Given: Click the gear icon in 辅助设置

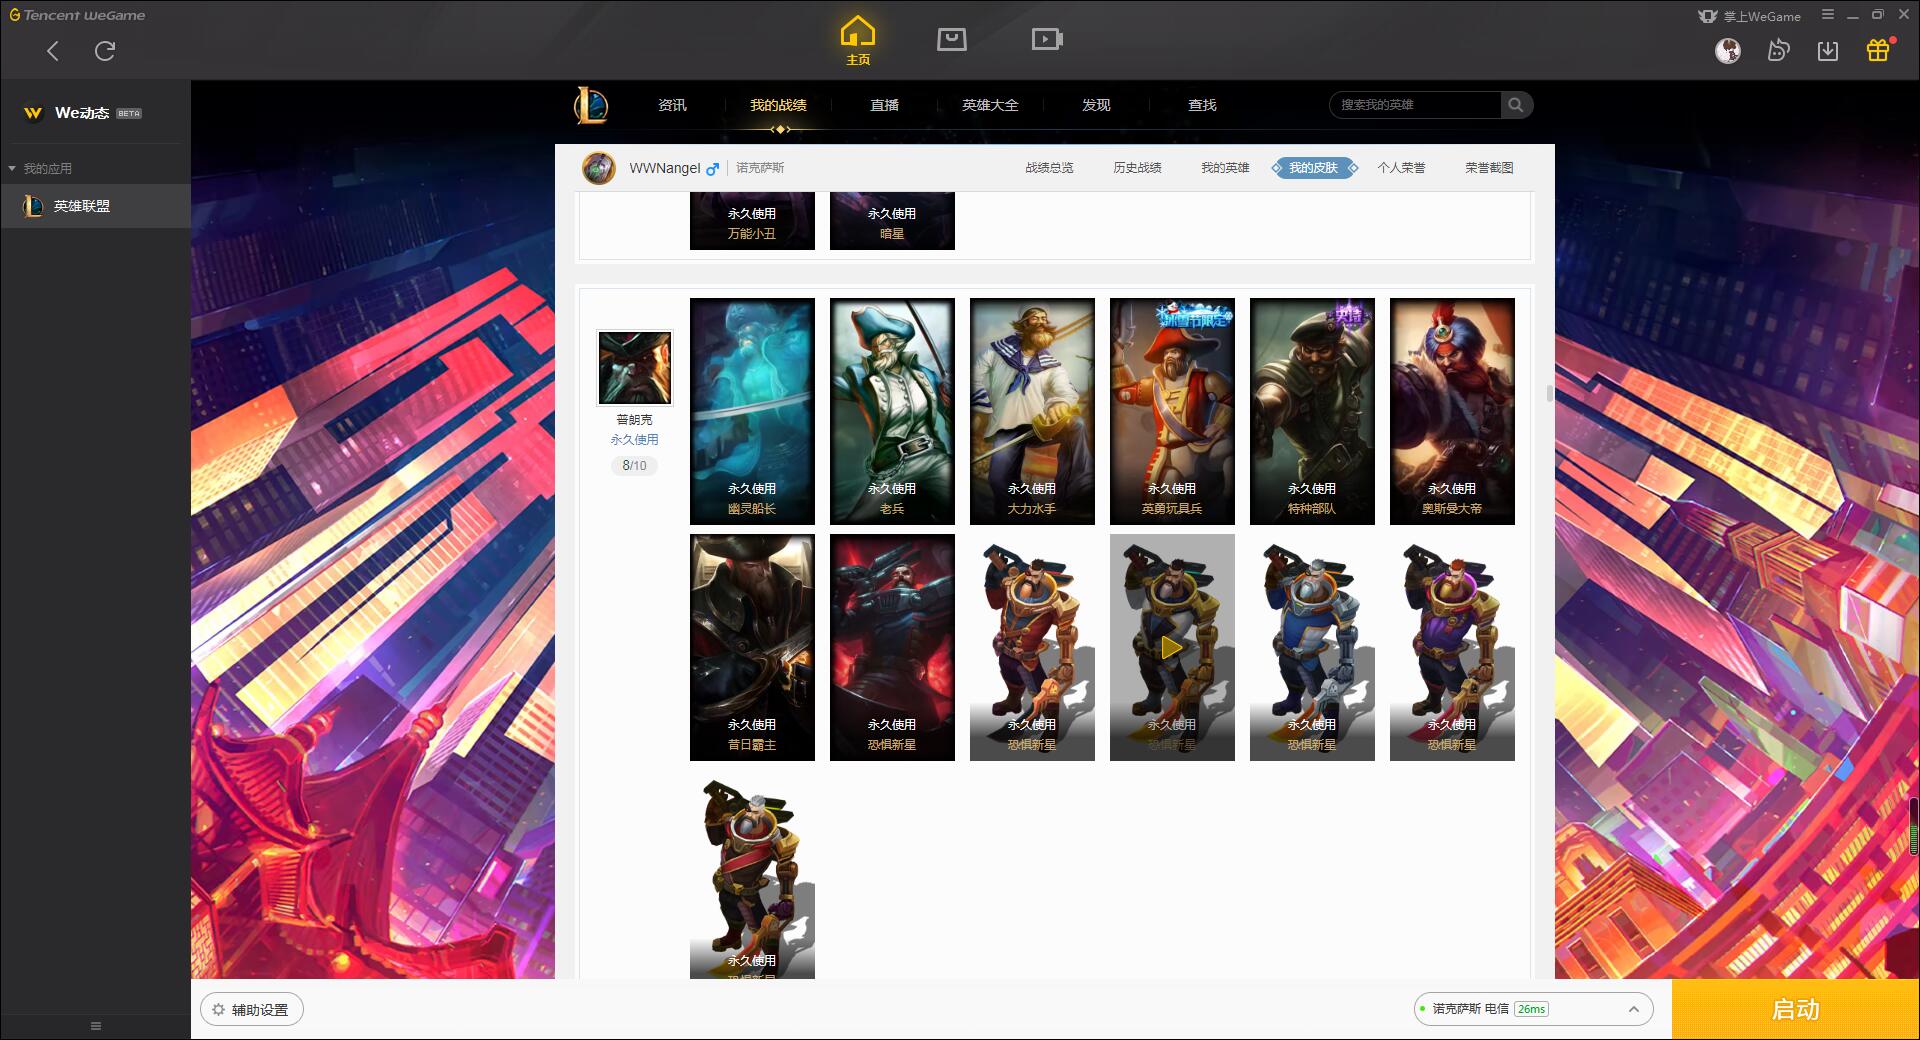Looking at the screenshot, I should [219, 1010].
